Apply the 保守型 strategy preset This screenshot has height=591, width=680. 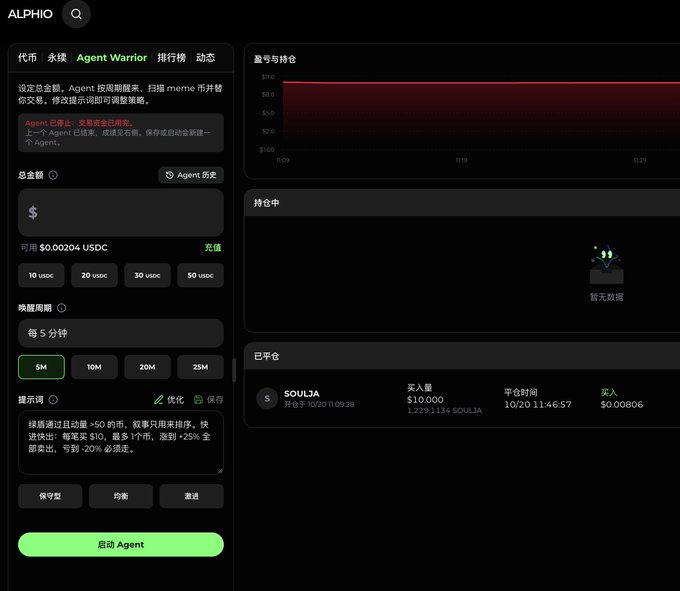tap(50, 496)
